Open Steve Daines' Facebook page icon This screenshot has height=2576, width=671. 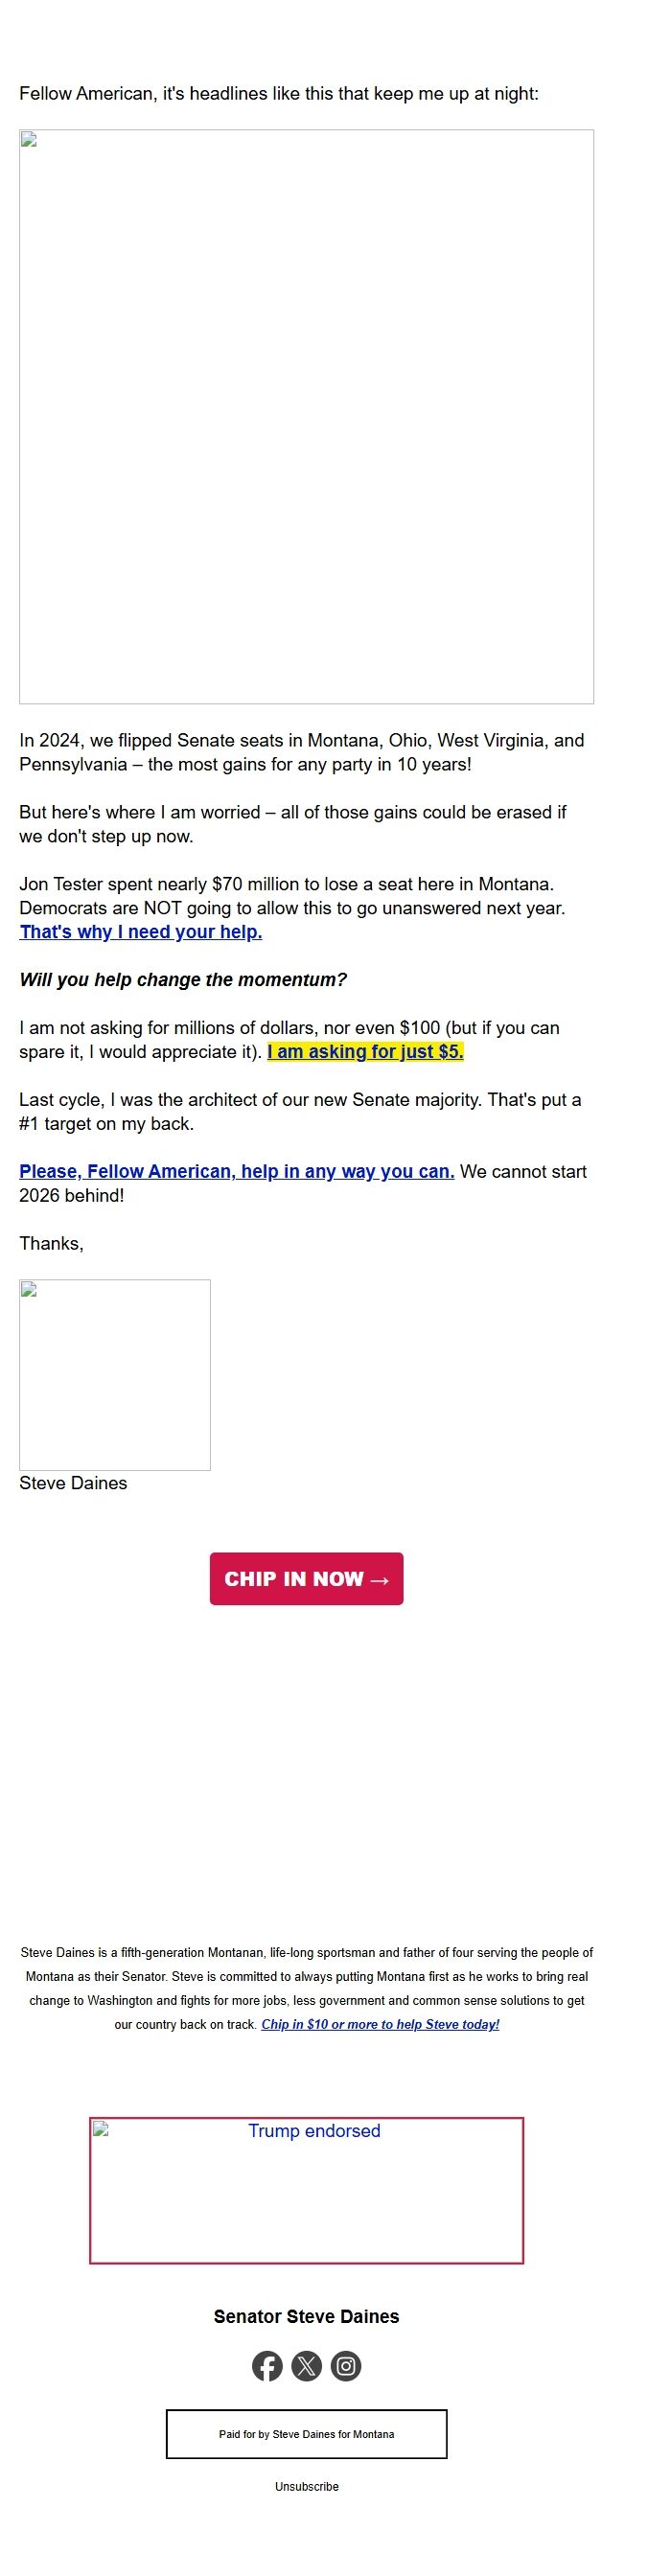coord(268,2366)
